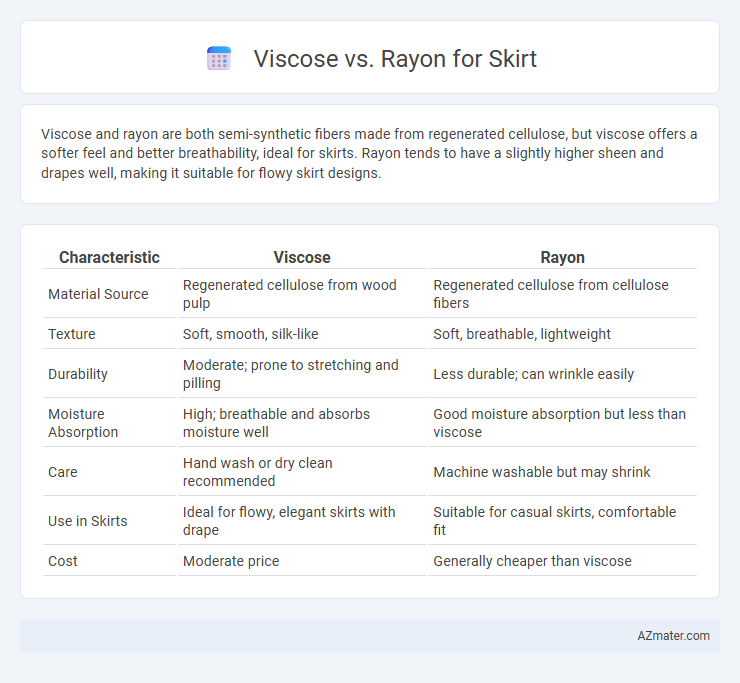This screenshot has width=740, height=683.
Task: Click the table grid icon beside the title
Action: 219,59
